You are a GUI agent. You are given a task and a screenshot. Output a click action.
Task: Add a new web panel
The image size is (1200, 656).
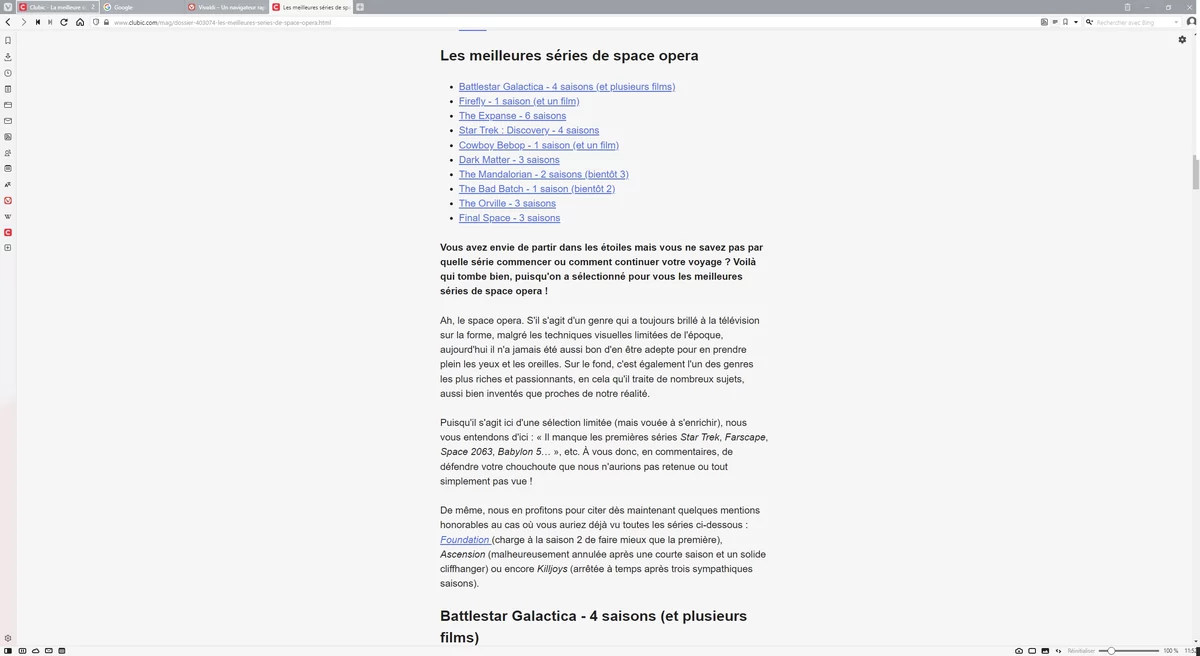[x=8, y=247]
